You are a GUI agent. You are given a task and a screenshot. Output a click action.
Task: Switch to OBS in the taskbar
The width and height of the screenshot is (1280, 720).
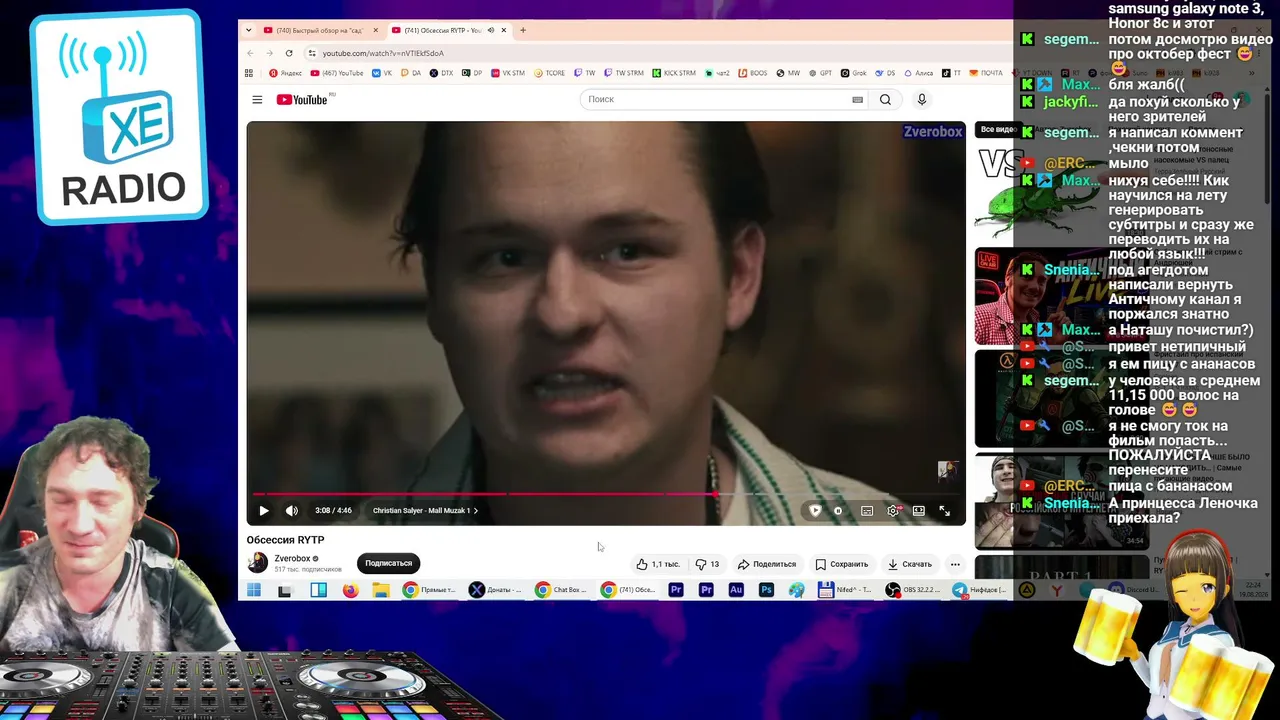point(915,590)
